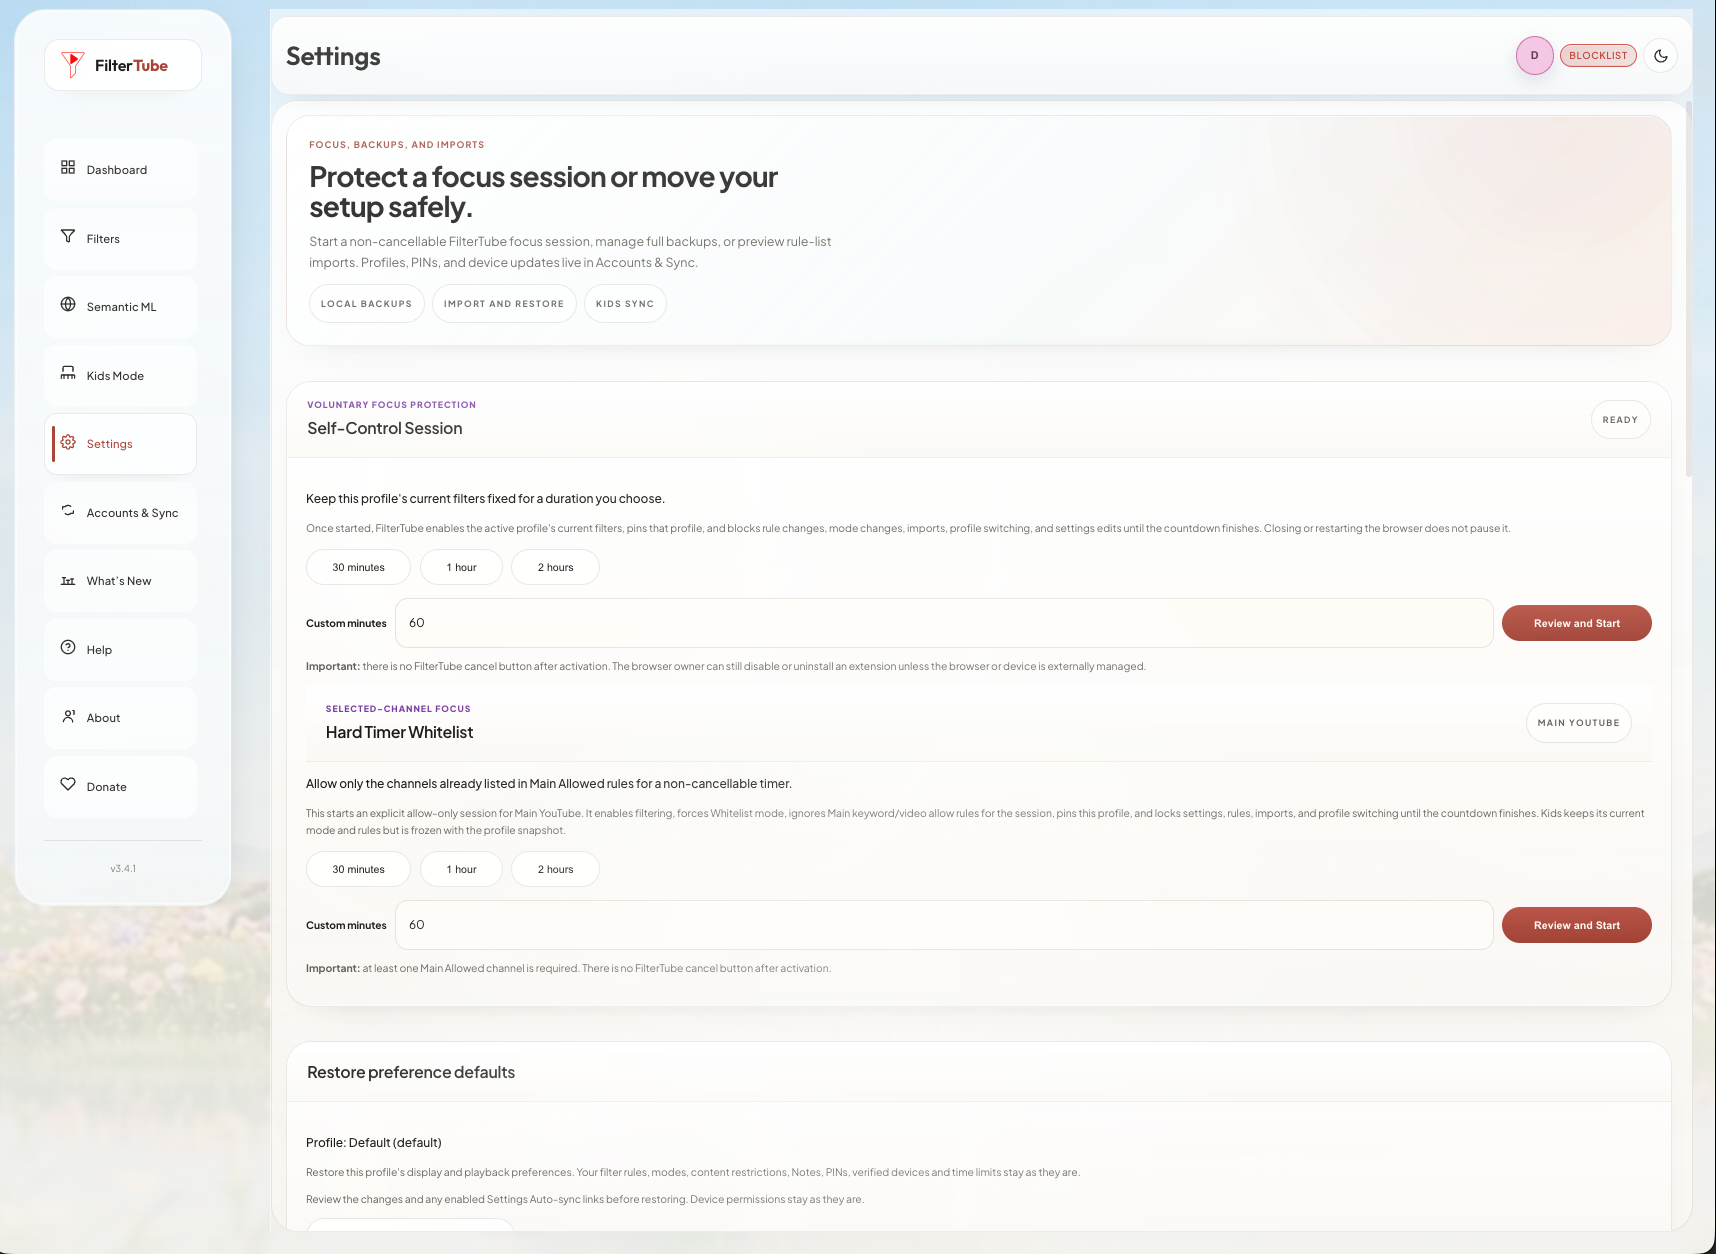Toggle dark mode with the moon icon
Image resolution: width=1716 pixels, height=1254 pixels.
point(1661,56)
